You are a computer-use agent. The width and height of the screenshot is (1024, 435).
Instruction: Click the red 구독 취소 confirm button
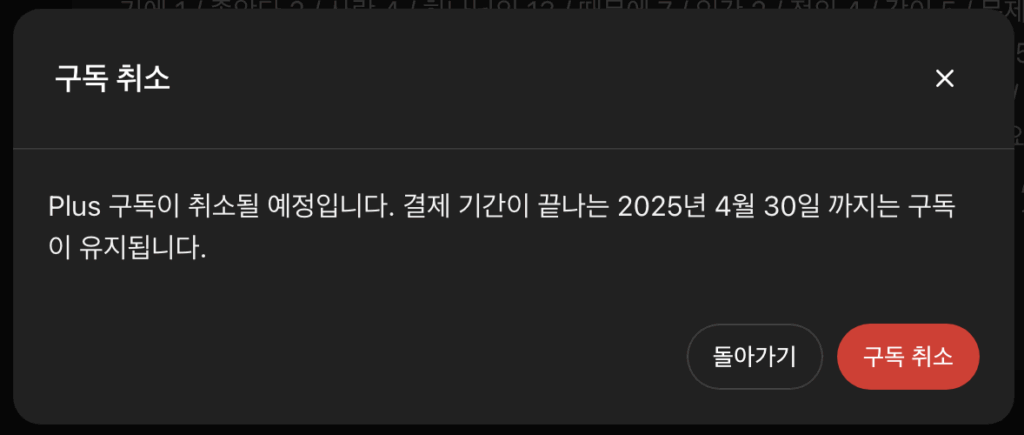pyautogui.click(x=908, y=357)
